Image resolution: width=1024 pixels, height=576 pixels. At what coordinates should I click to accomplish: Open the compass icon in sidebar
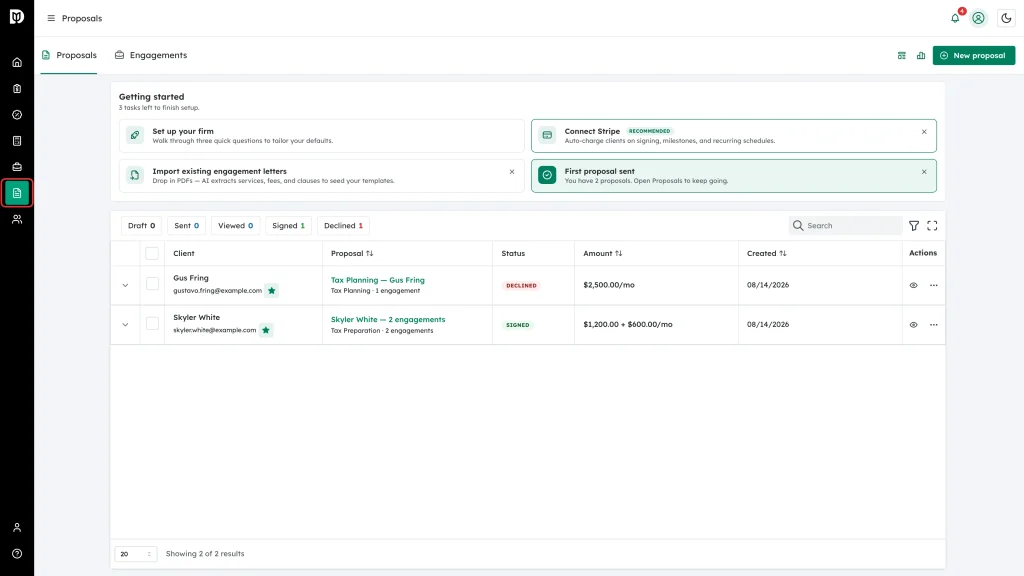point(17,115)
